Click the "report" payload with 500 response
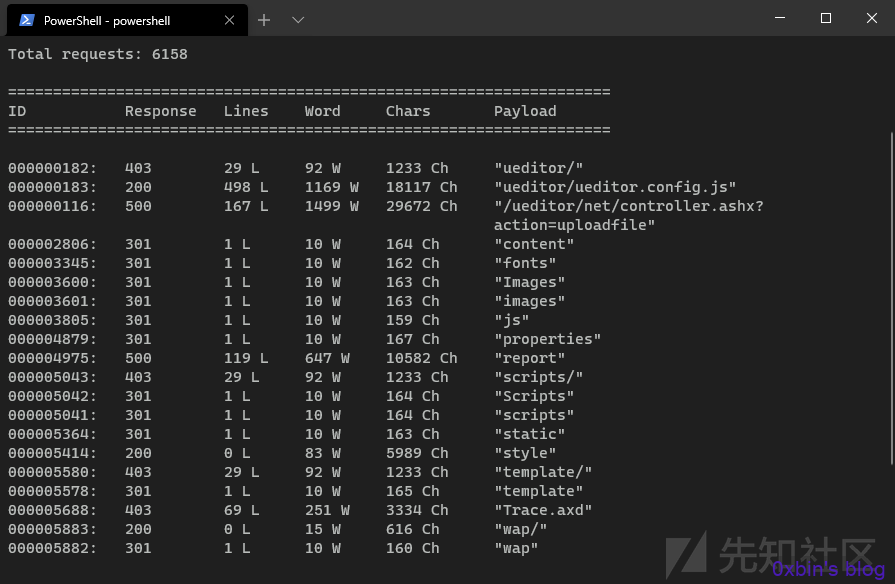Image resolution: width=895 pixels, height=584 pixels. [530, 358]
